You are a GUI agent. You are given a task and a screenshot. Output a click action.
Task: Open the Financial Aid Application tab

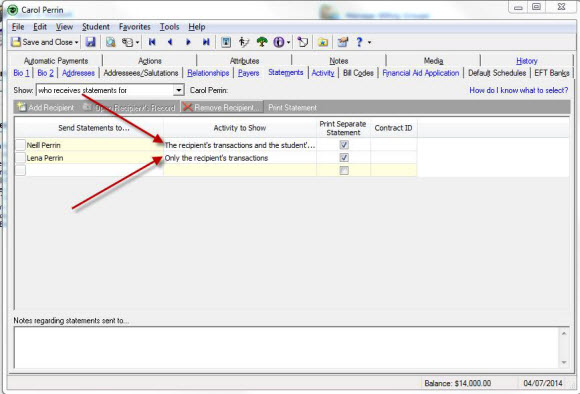421,73
